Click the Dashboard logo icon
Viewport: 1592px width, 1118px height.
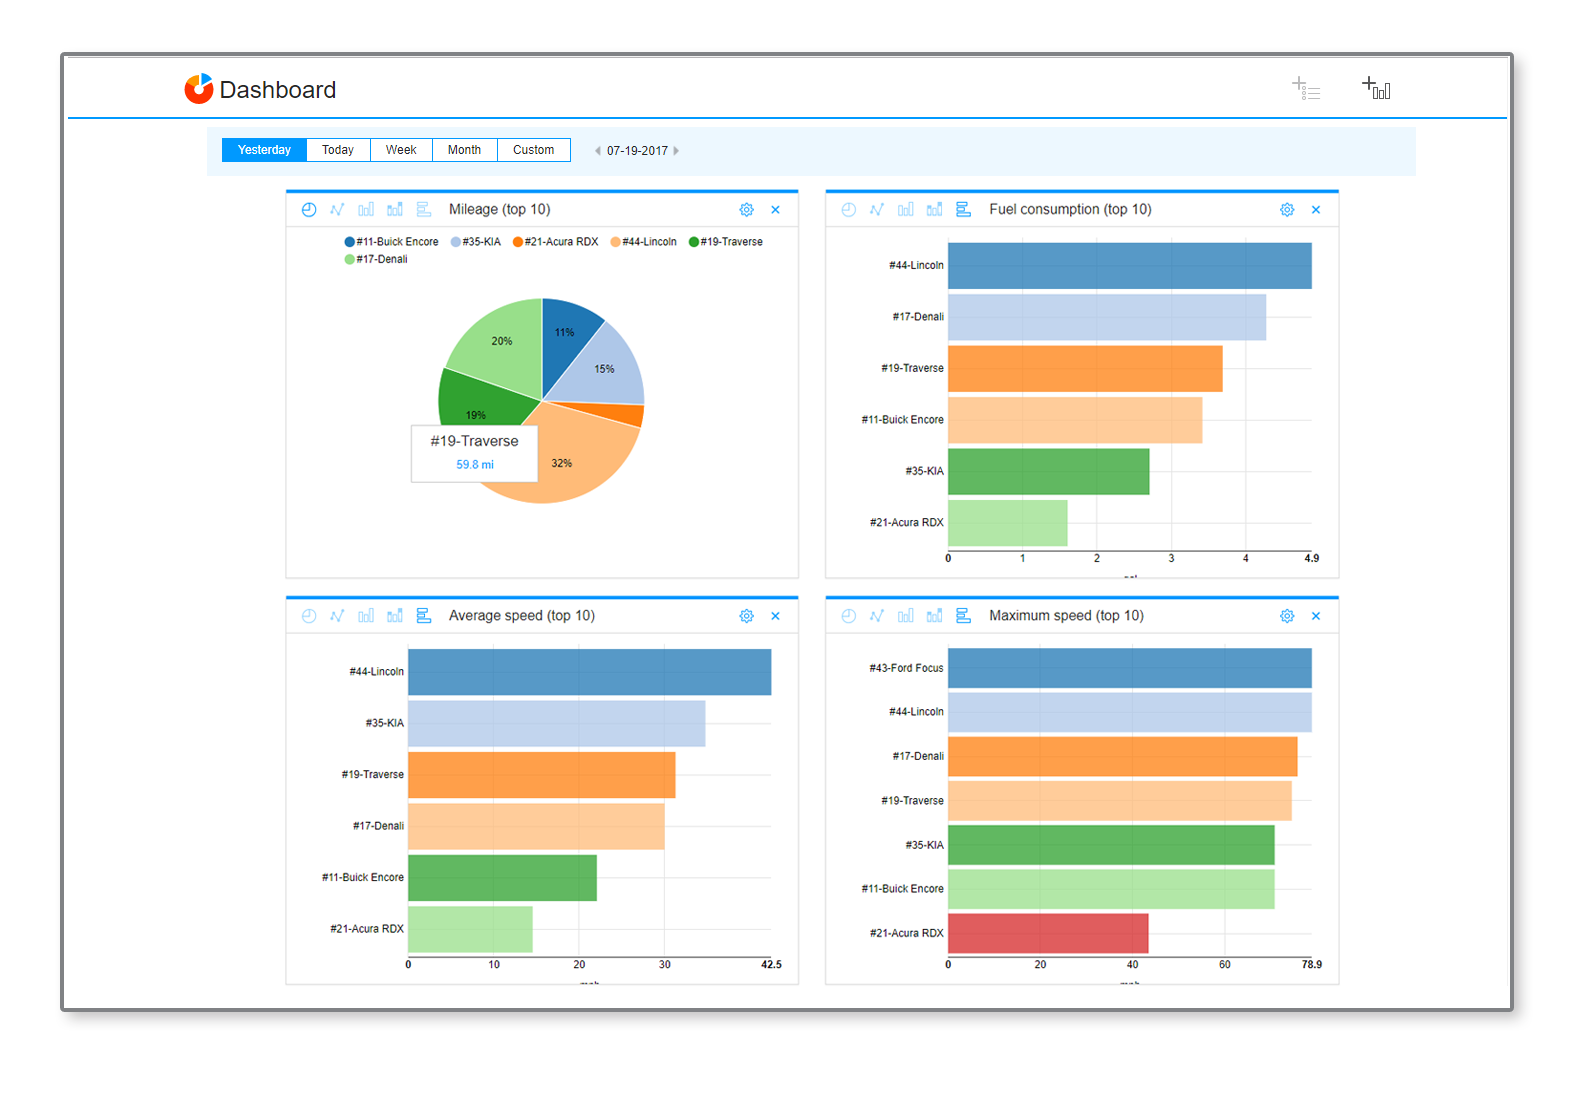coord(199,89)
